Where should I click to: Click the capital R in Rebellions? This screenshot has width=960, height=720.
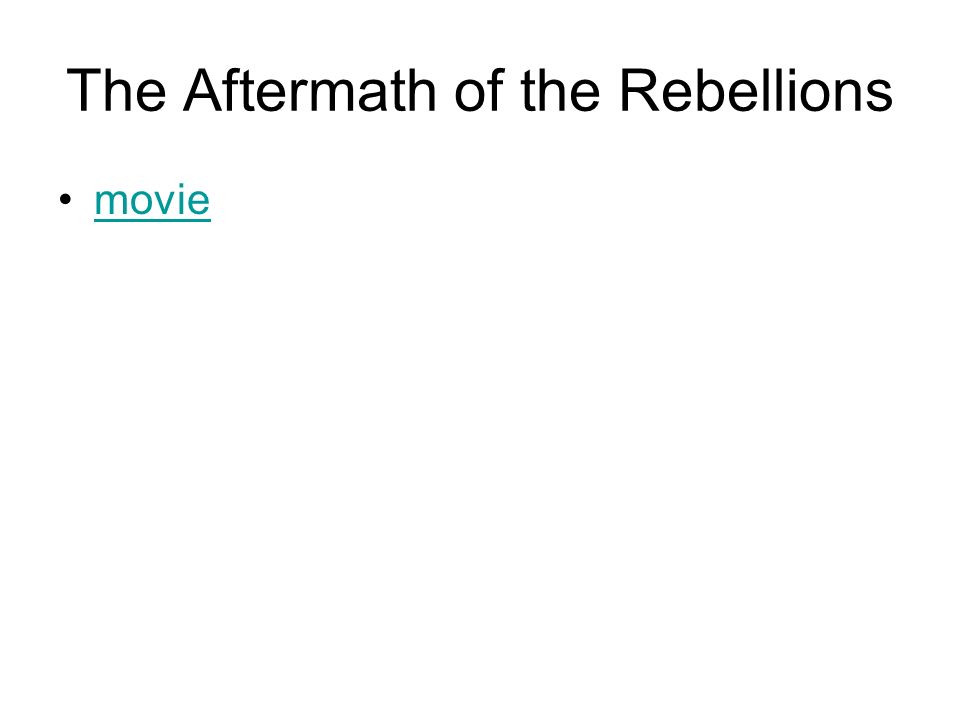[x=639, y=91]
